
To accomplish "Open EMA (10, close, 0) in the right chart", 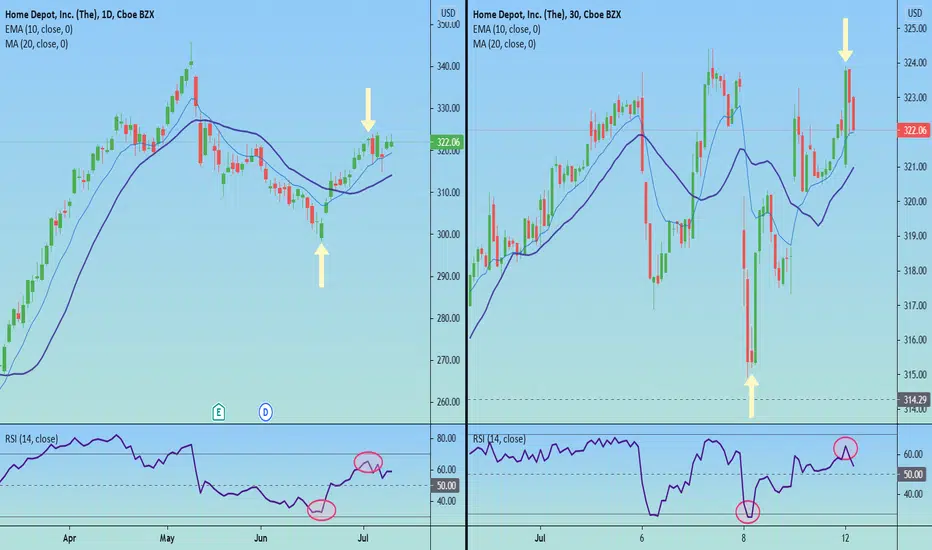I will click(506, 29).
